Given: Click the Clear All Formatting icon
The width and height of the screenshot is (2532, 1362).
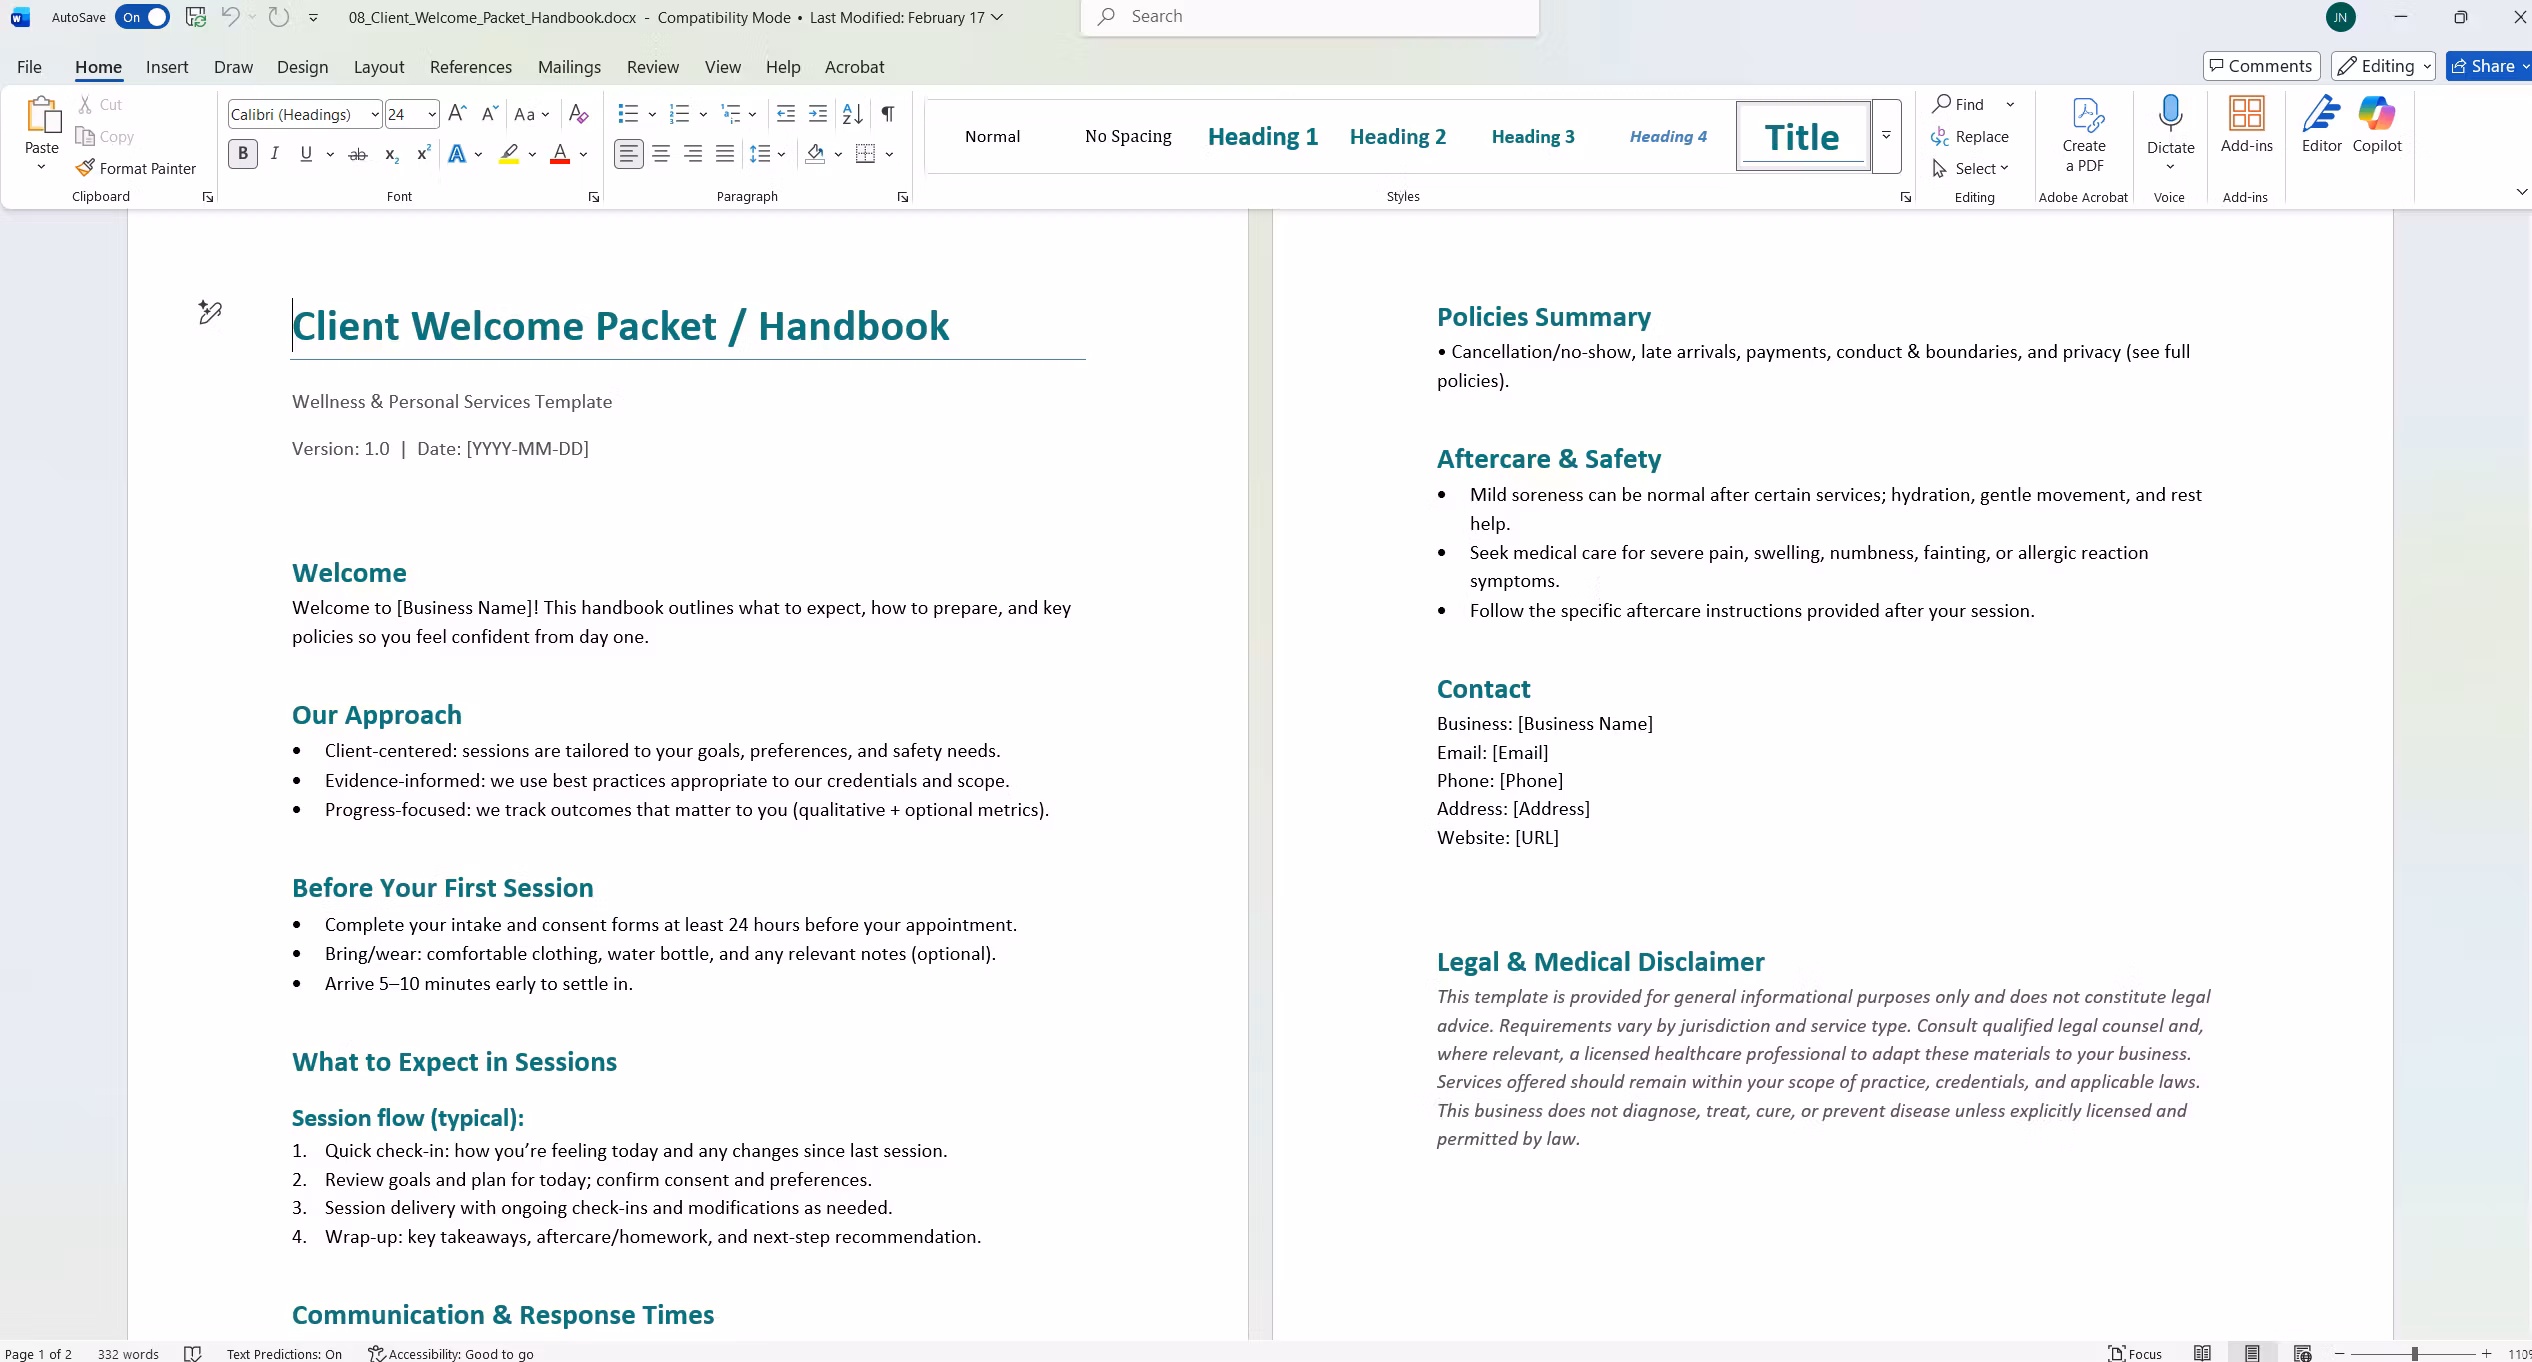Looking at the screenshot, I should (578, 114).
